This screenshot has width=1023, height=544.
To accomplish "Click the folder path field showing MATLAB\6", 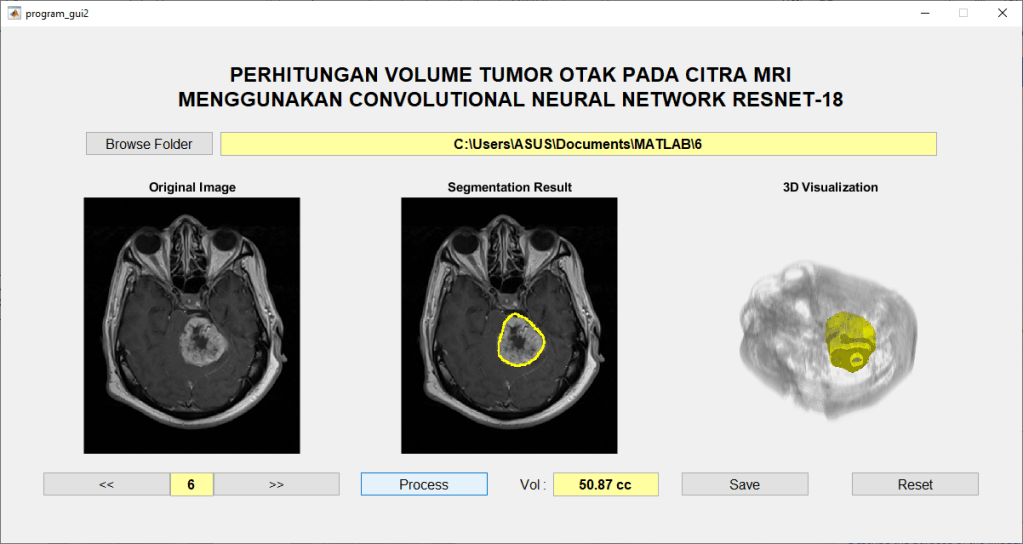I will coord(578,144).
